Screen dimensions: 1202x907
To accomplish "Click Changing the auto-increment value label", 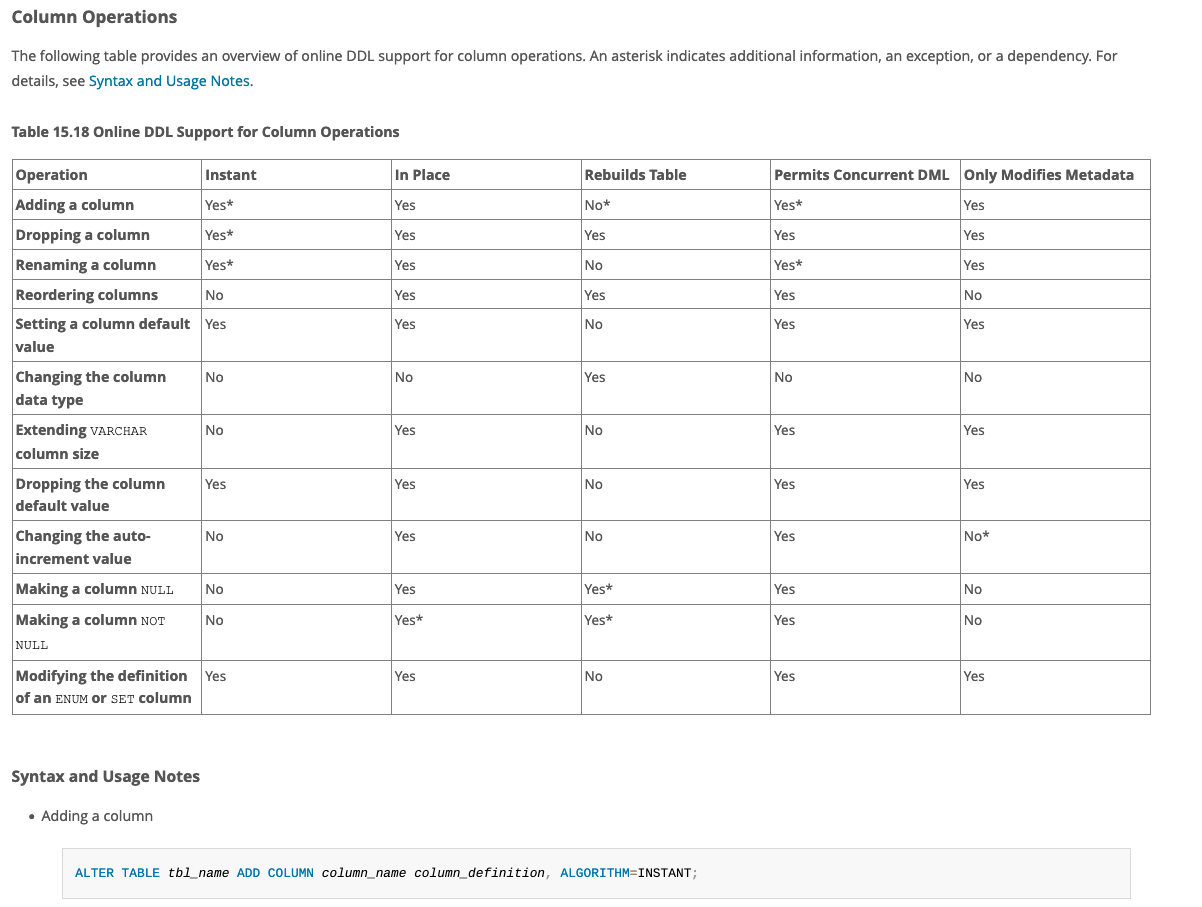I will click(83, 547).
